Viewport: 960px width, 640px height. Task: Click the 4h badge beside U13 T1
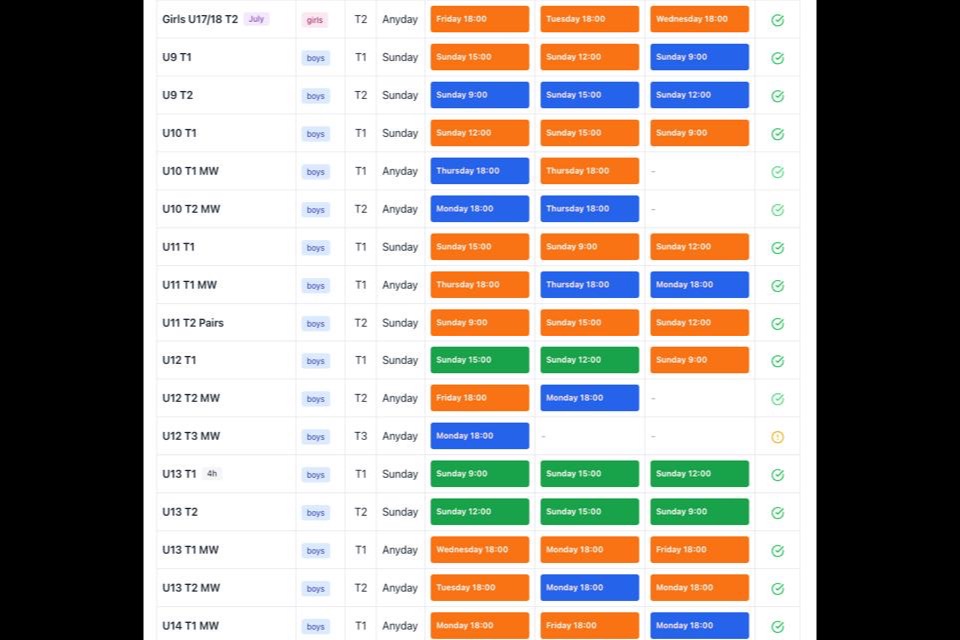coord(211,473)
